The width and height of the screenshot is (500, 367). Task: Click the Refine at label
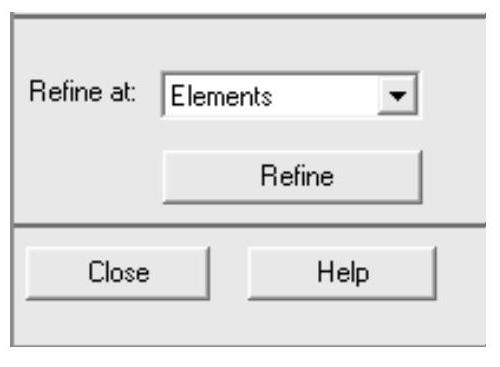tap(83, 91)
